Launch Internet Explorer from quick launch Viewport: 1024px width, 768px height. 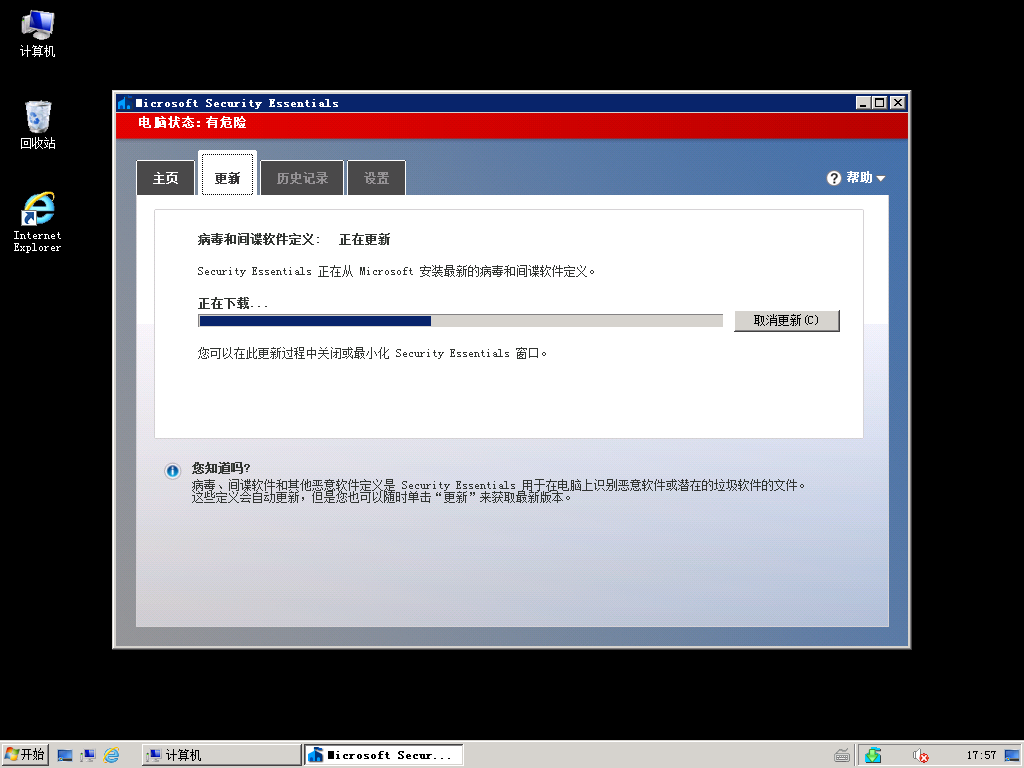(x=112, y=755)
